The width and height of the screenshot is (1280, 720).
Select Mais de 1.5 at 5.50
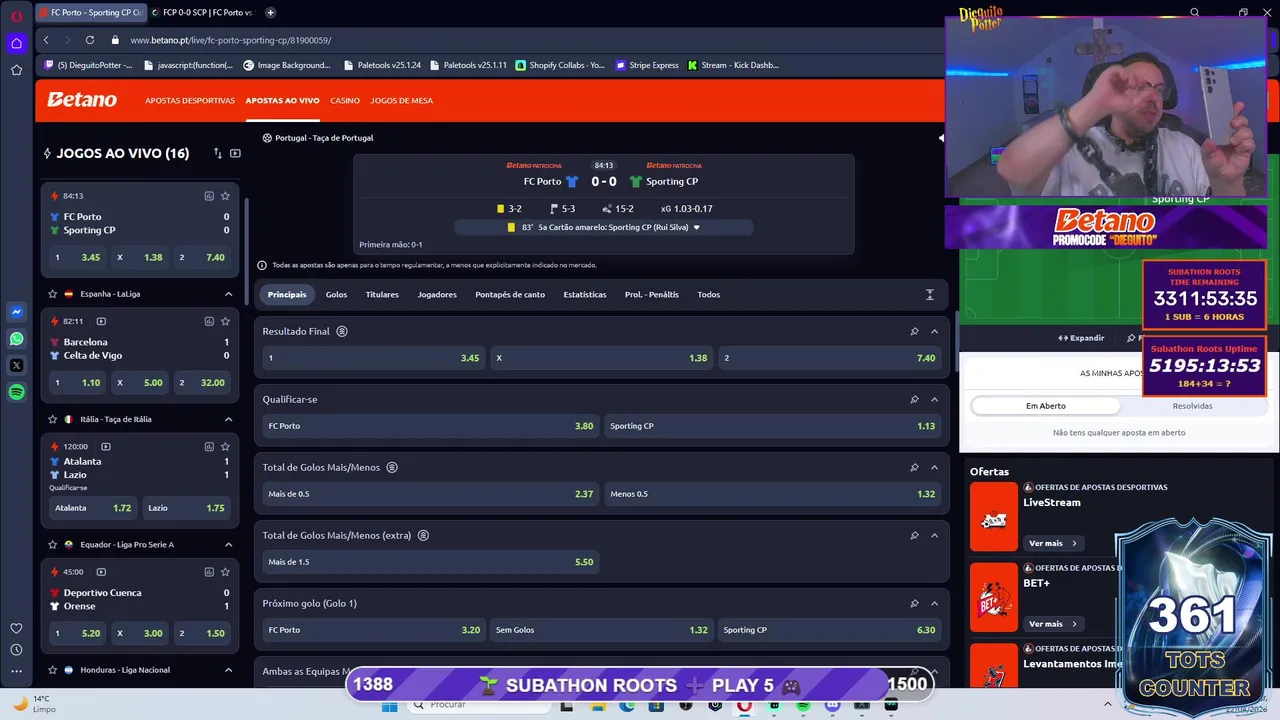click(x=430, y=562)
